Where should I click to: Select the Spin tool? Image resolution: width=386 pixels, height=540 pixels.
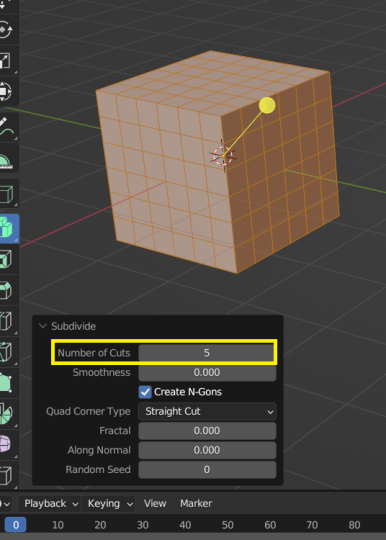tap(6, 414)
